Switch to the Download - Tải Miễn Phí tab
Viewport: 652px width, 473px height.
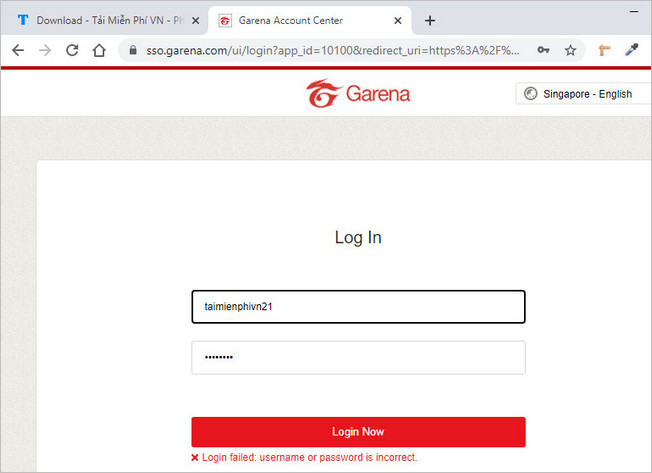point(100,20)
